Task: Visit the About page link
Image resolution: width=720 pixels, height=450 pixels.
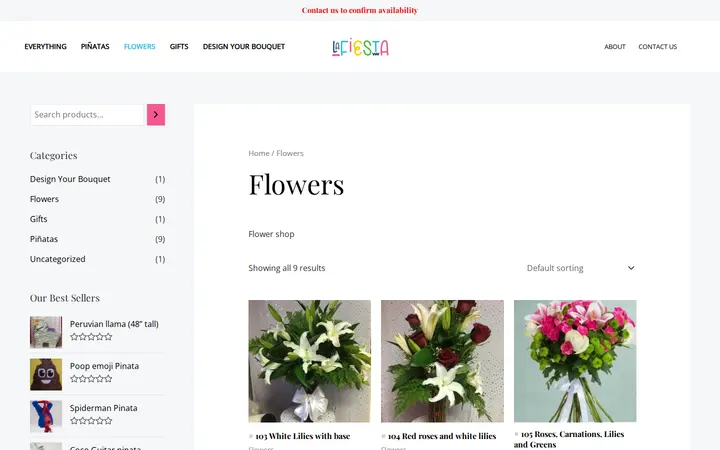Action: pos(615,46)
